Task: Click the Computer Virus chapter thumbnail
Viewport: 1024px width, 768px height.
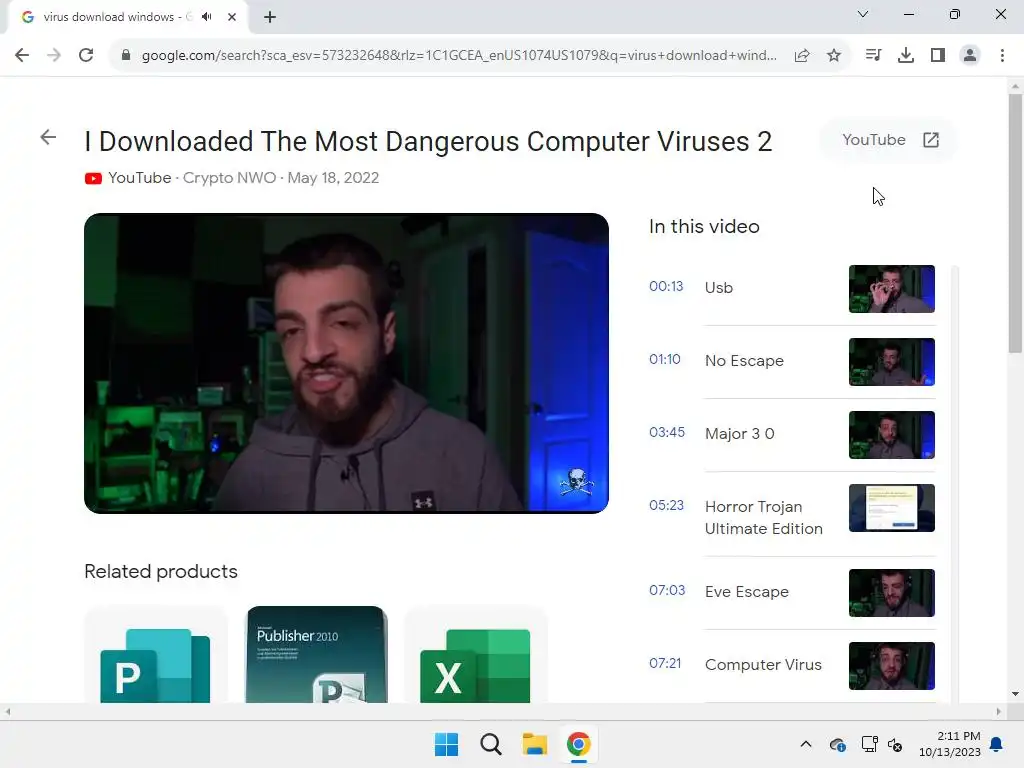Action: tap(891, 666)
